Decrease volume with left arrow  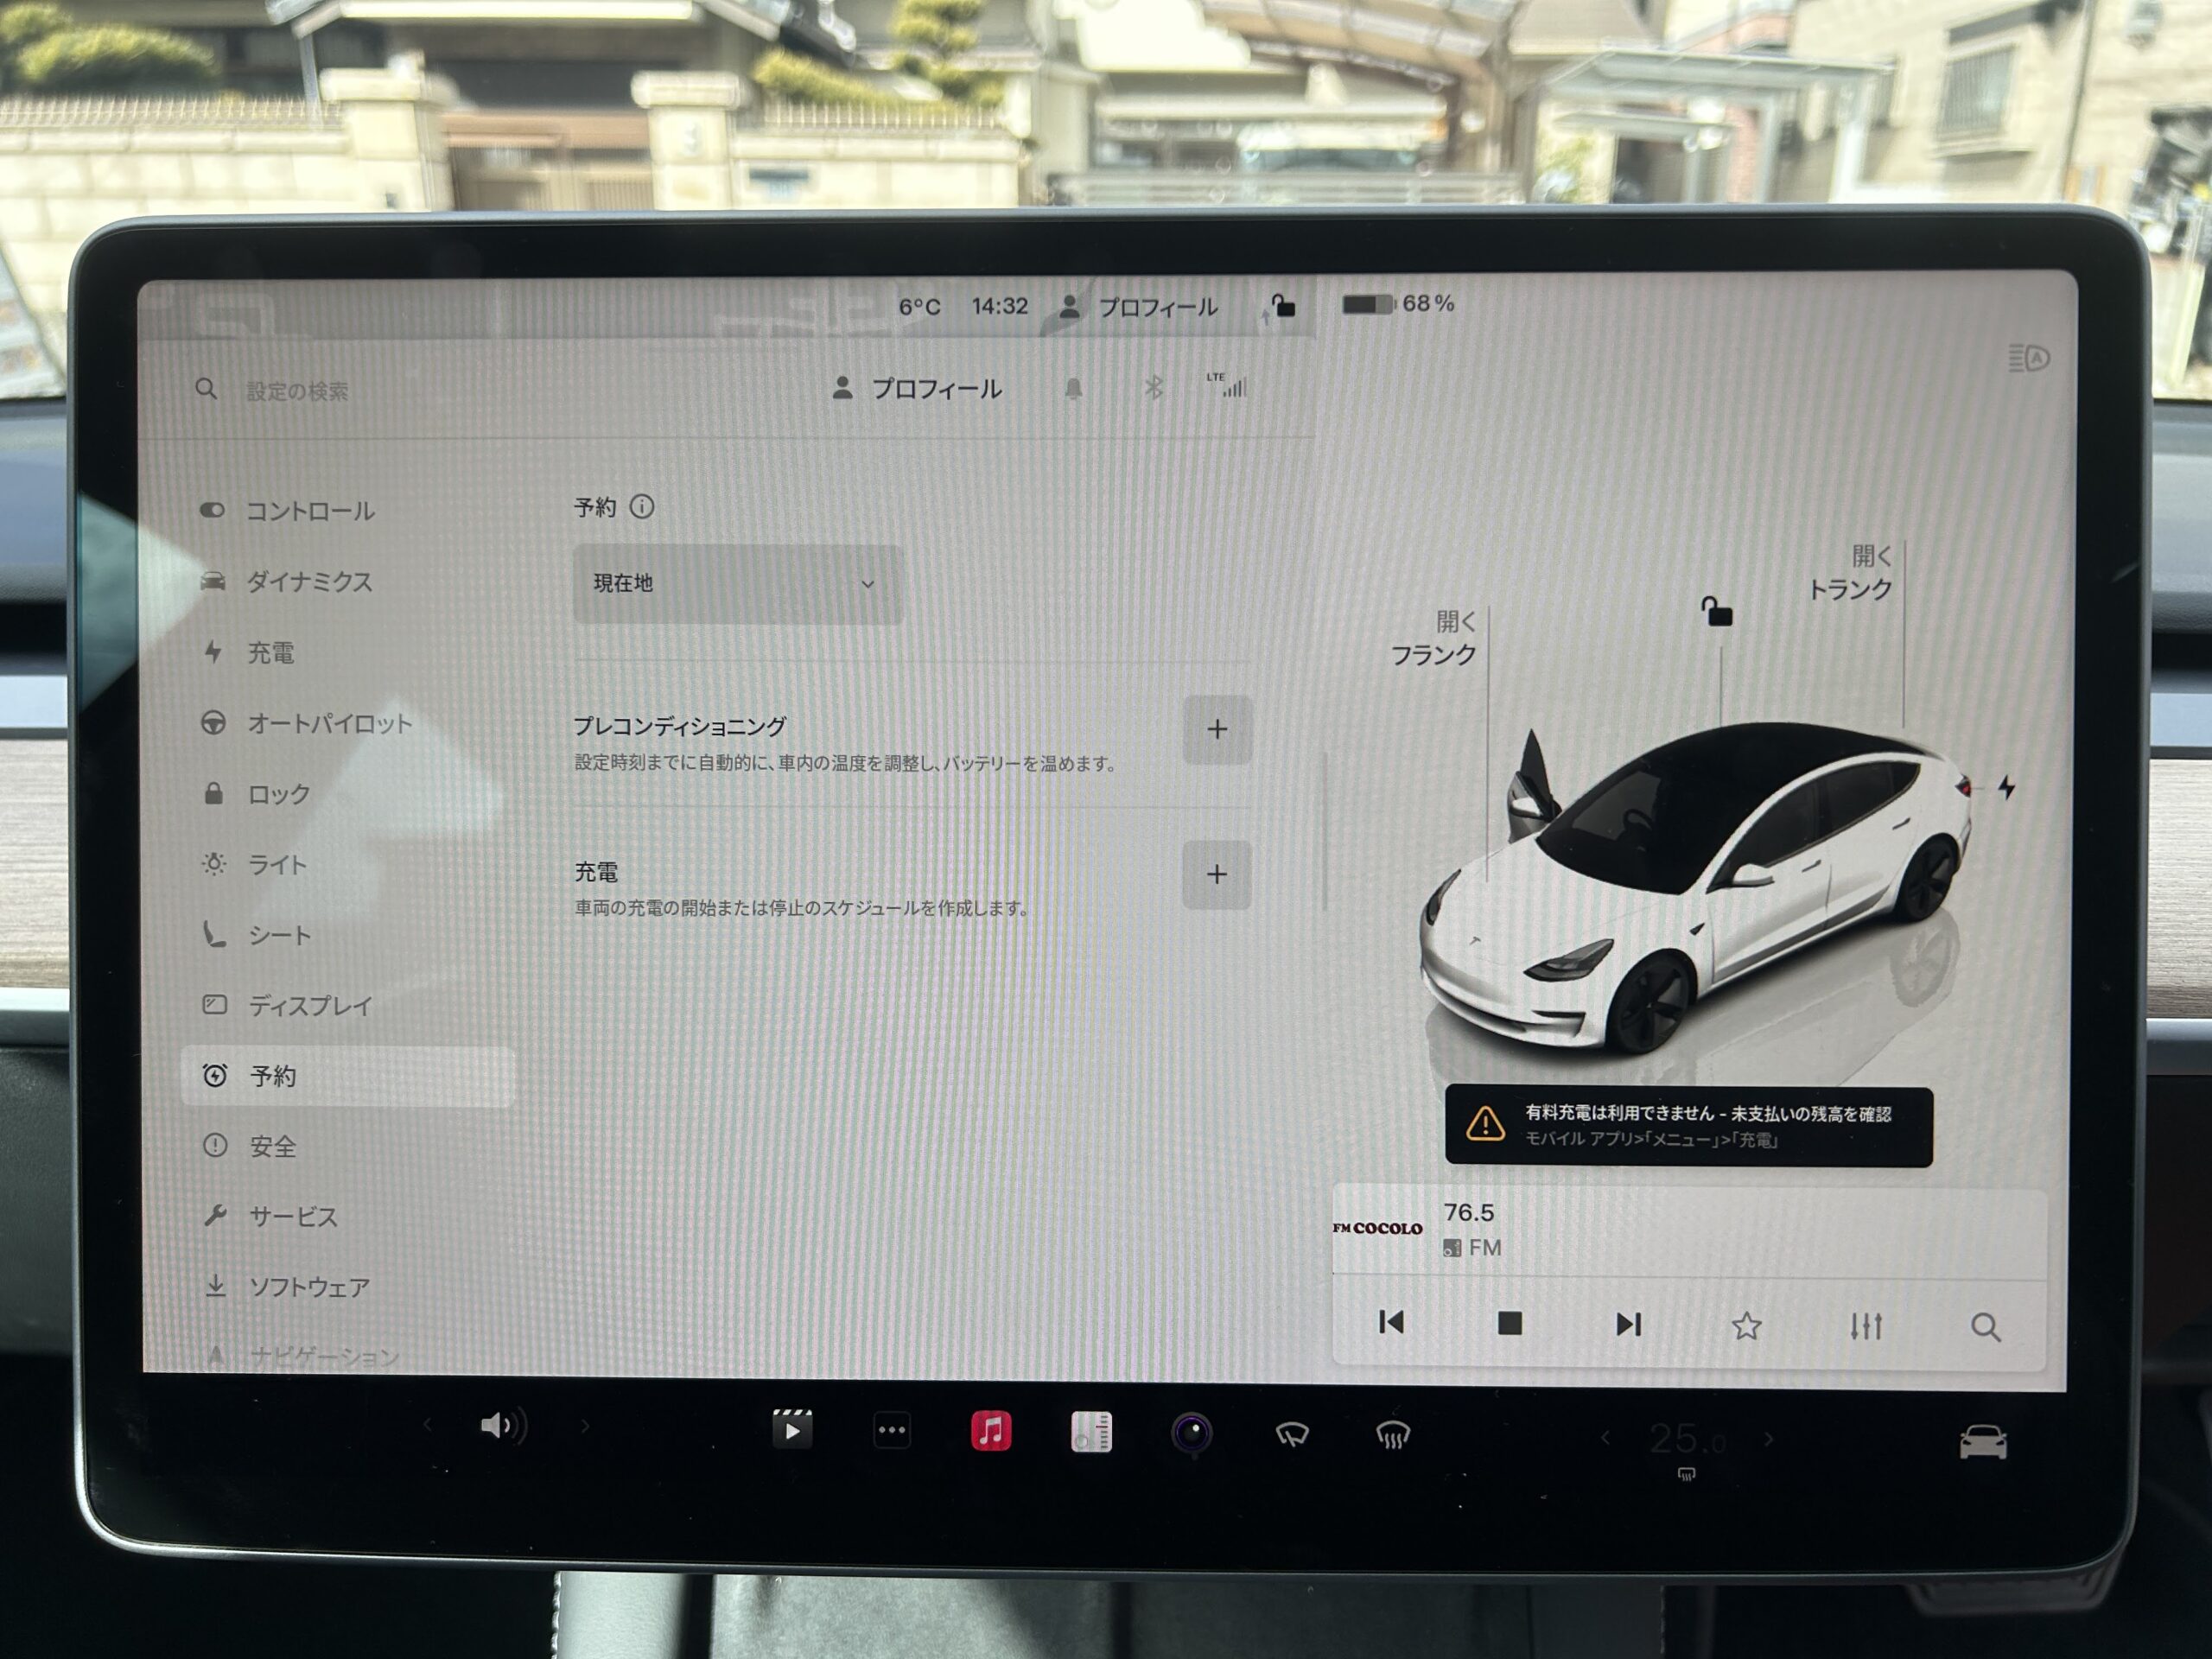428,1425
